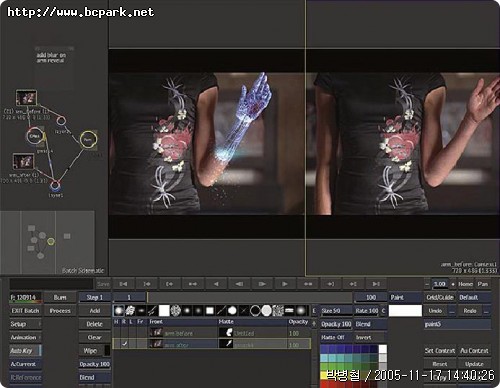This screenshot has height=388, width=500.
Task: Toggle L checkbox on arm_after row
Action: tap(131, 343)
